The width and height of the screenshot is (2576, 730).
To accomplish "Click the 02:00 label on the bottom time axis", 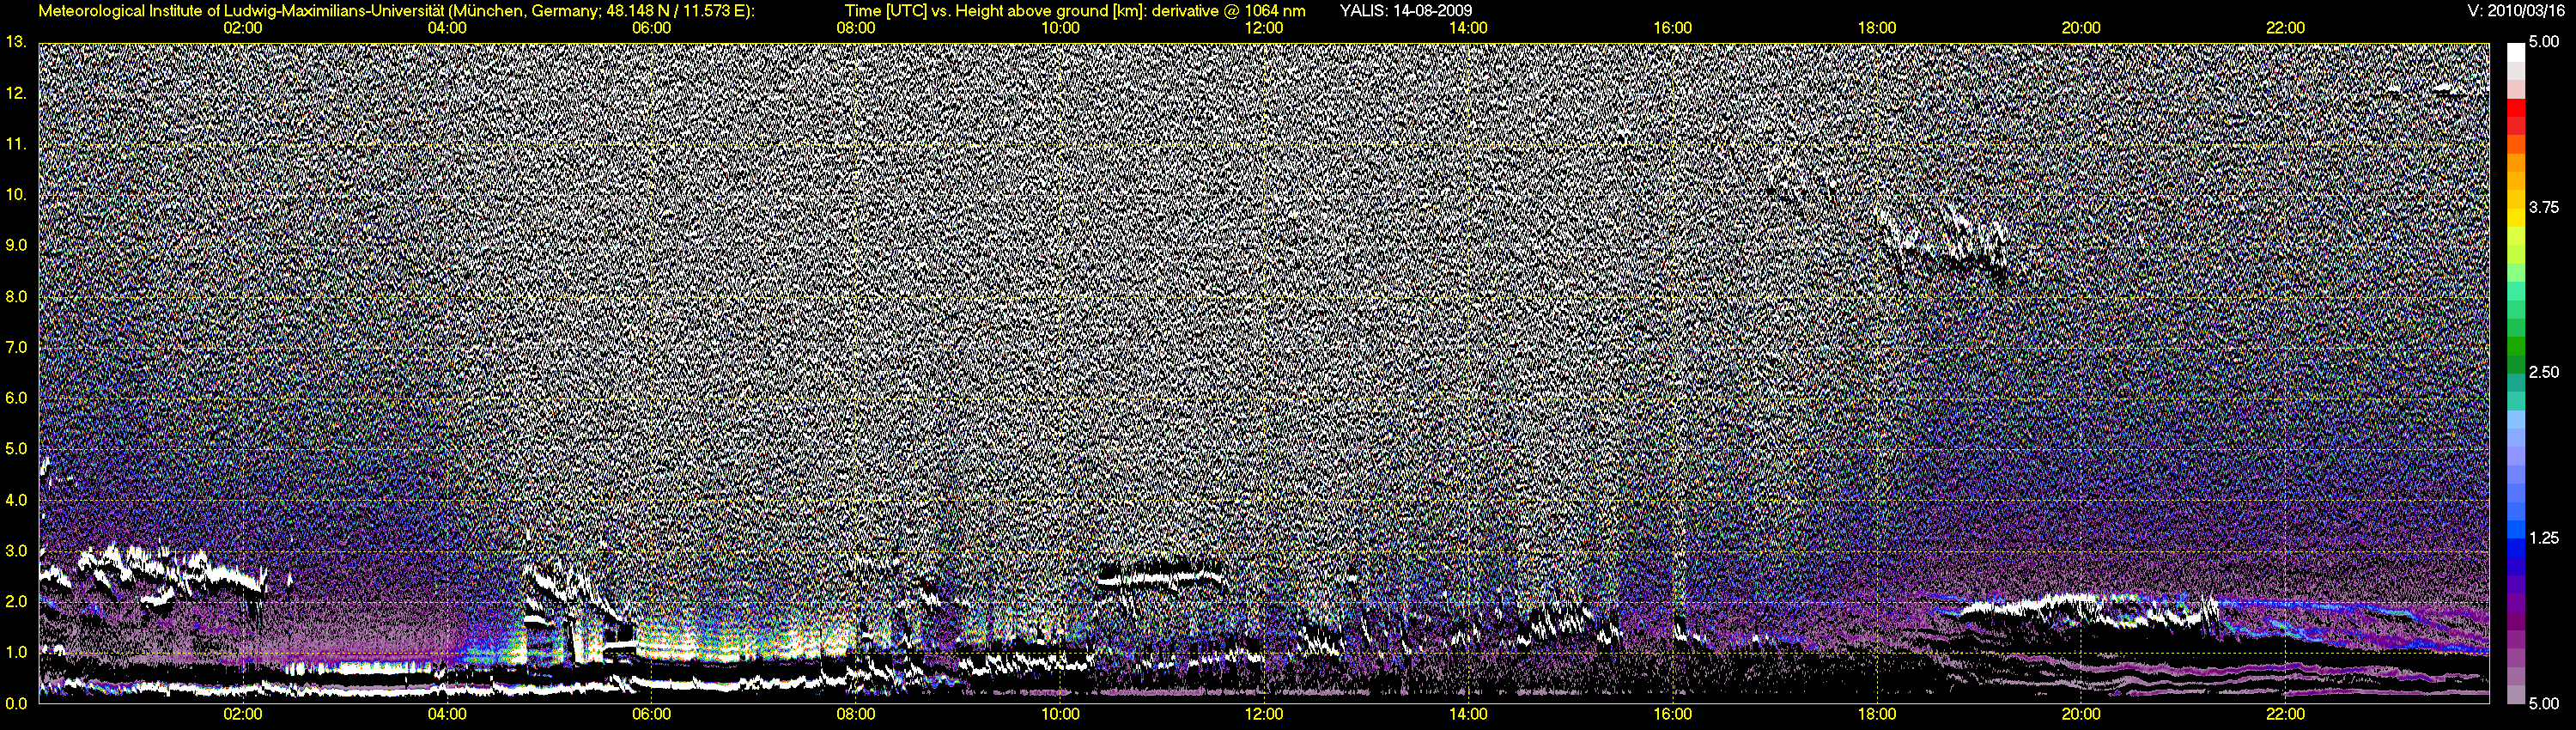I will 243,715.
